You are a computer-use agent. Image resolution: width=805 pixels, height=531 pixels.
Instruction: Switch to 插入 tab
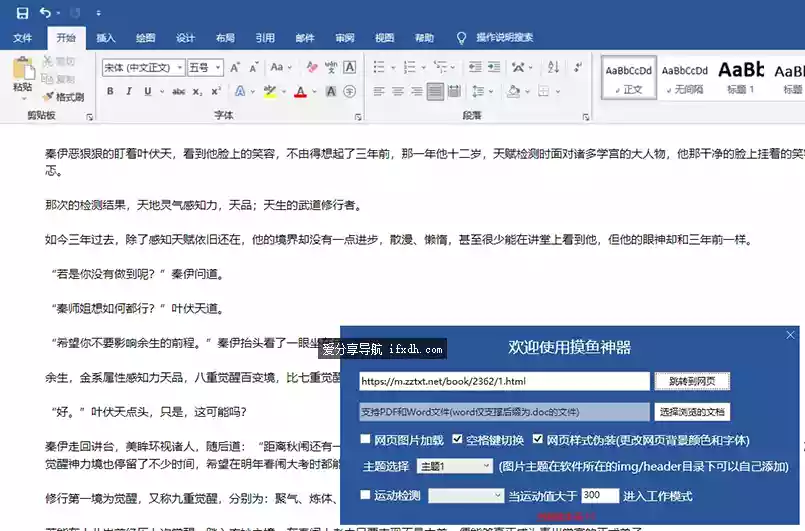click(x=106, y=37)
